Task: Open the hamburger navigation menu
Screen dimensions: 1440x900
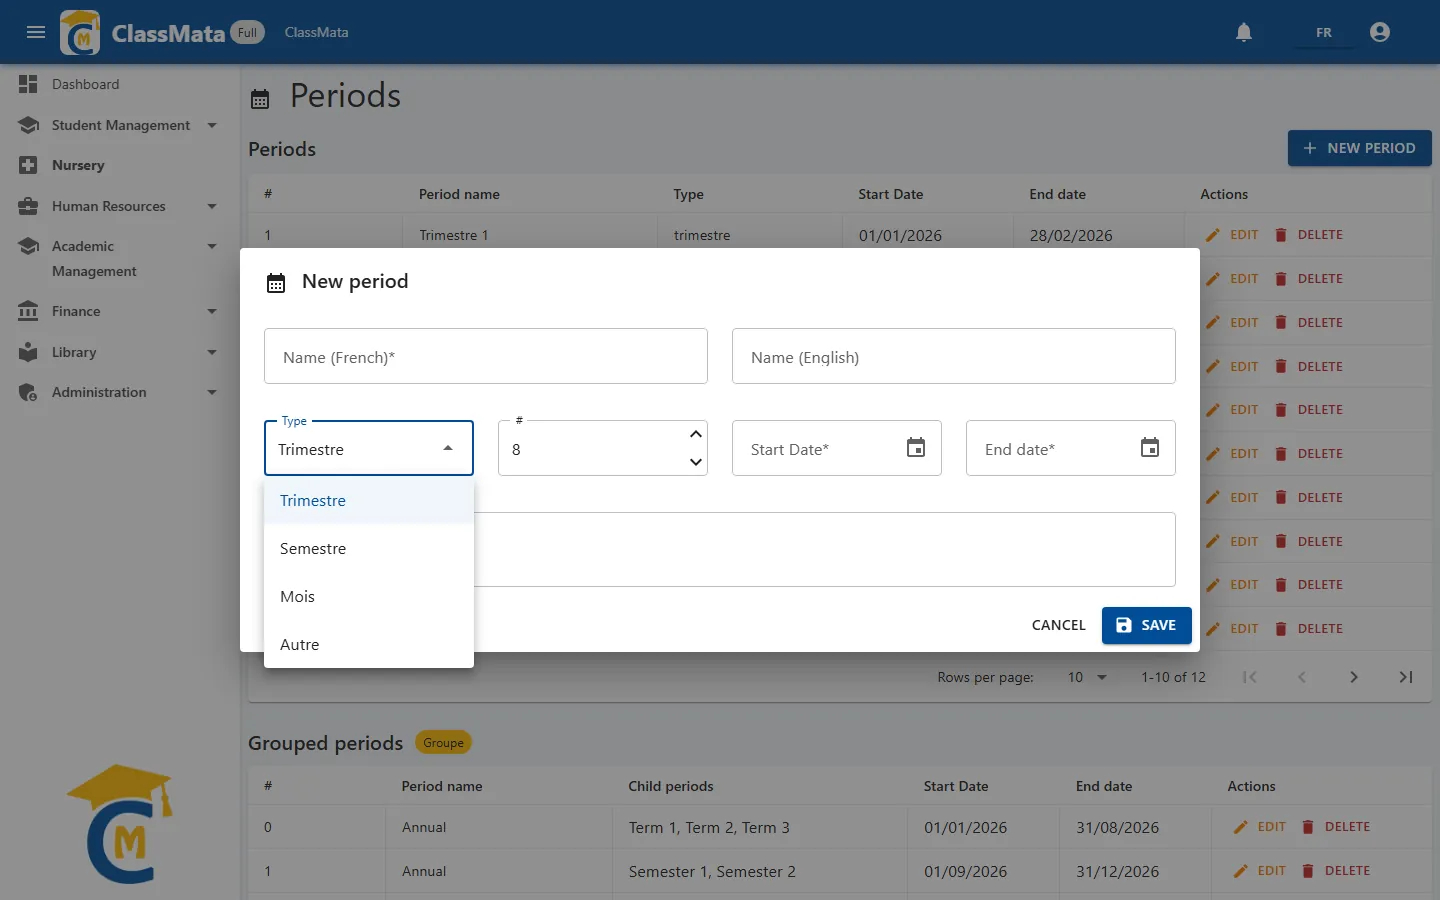Action: 36,32
